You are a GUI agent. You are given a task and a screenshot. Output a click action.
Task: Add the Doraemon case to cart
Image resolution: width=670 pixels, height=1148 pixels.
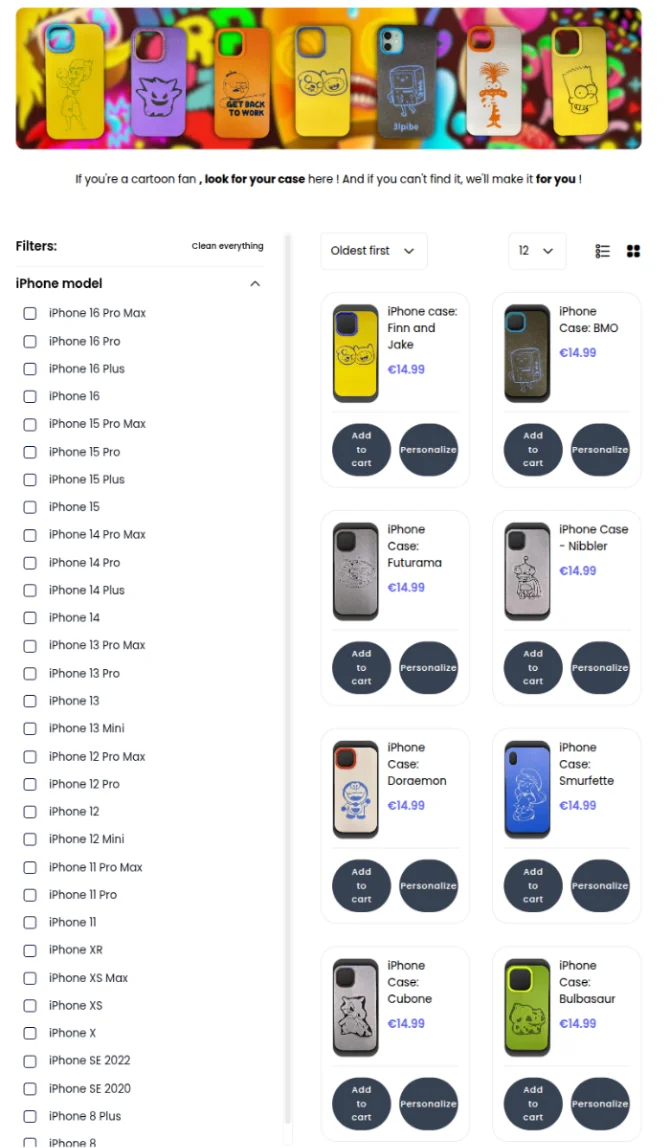click(x=361, y=886)
